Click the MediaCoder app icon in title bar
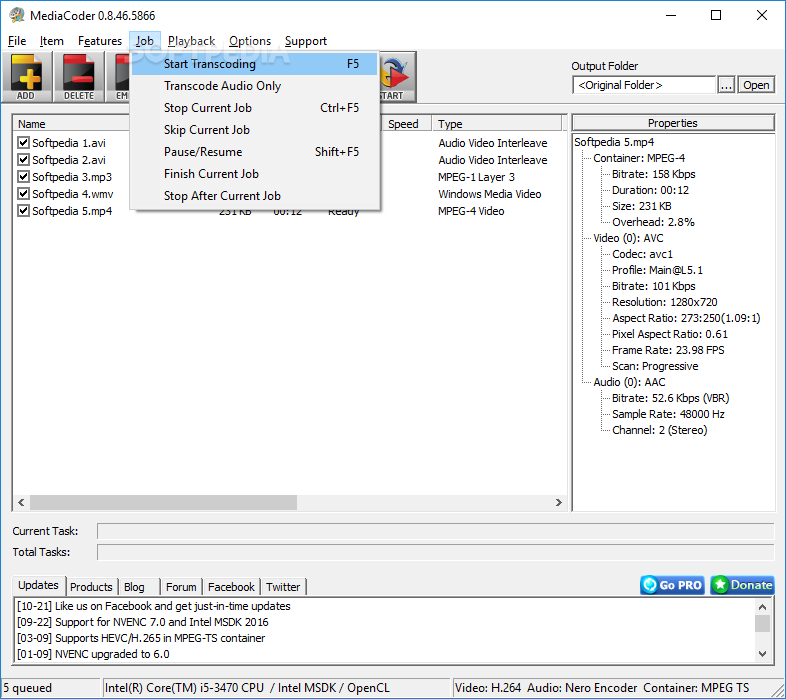The width and height of the screenshot is (786, 699). tap(17, 15)
